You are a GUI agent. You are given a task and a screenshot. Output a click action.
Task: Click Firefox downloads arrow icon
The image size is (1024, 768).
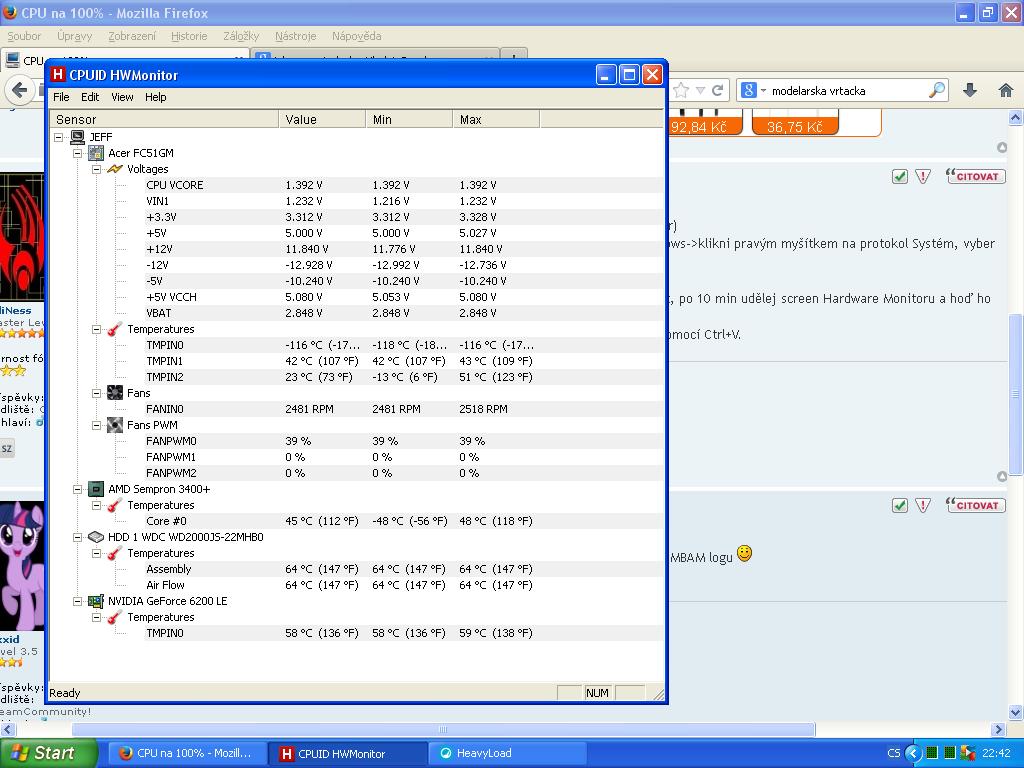click(x=970, y=91)
